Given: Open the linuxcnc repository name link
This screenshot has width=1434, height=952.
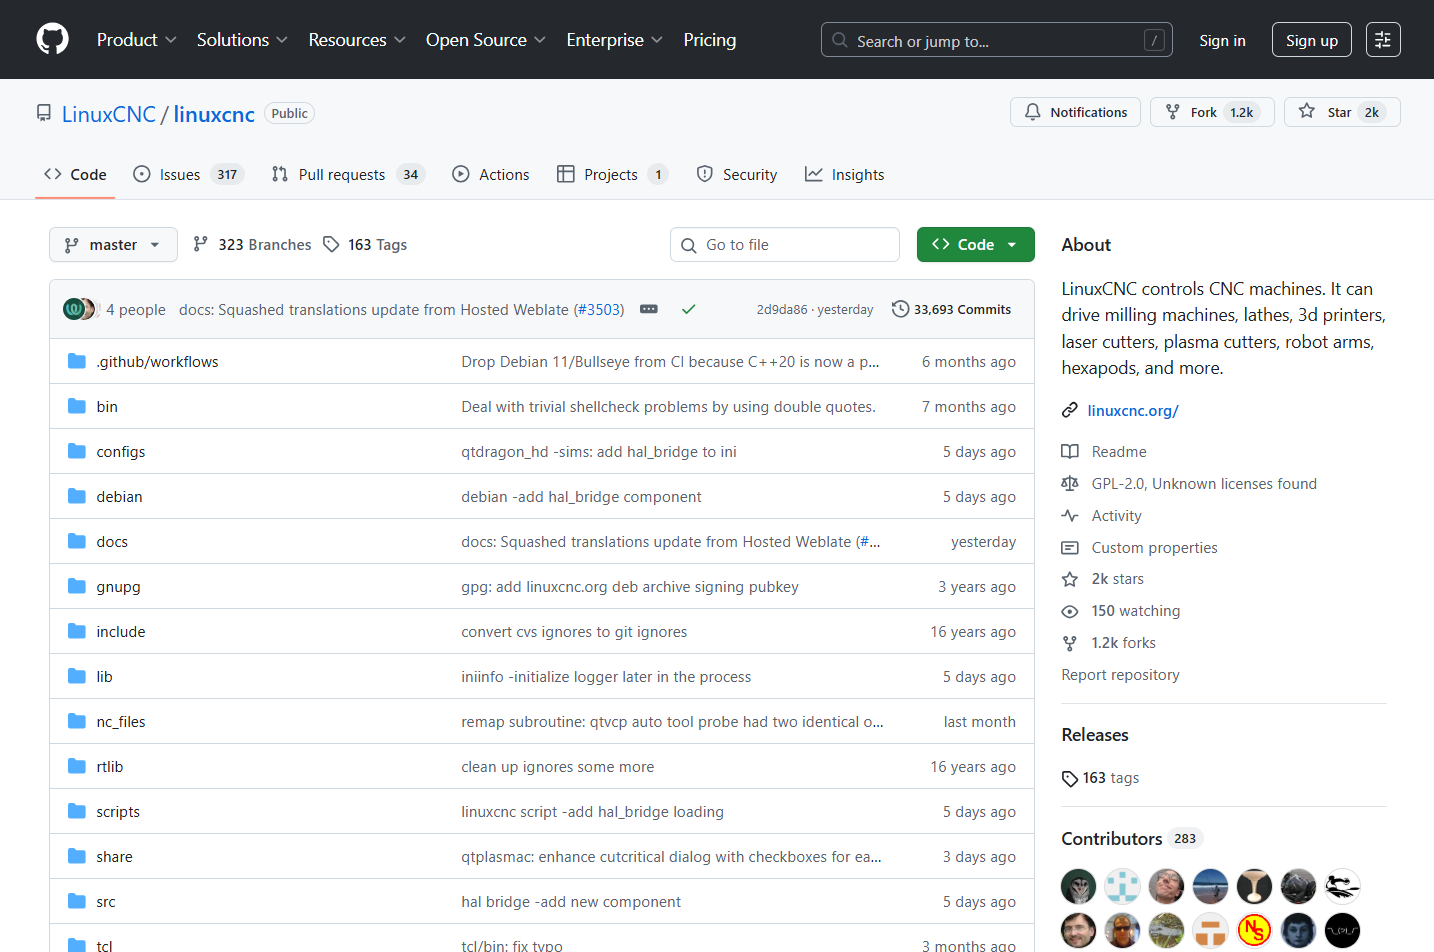Looking at the screenshot, I should 214,114.
